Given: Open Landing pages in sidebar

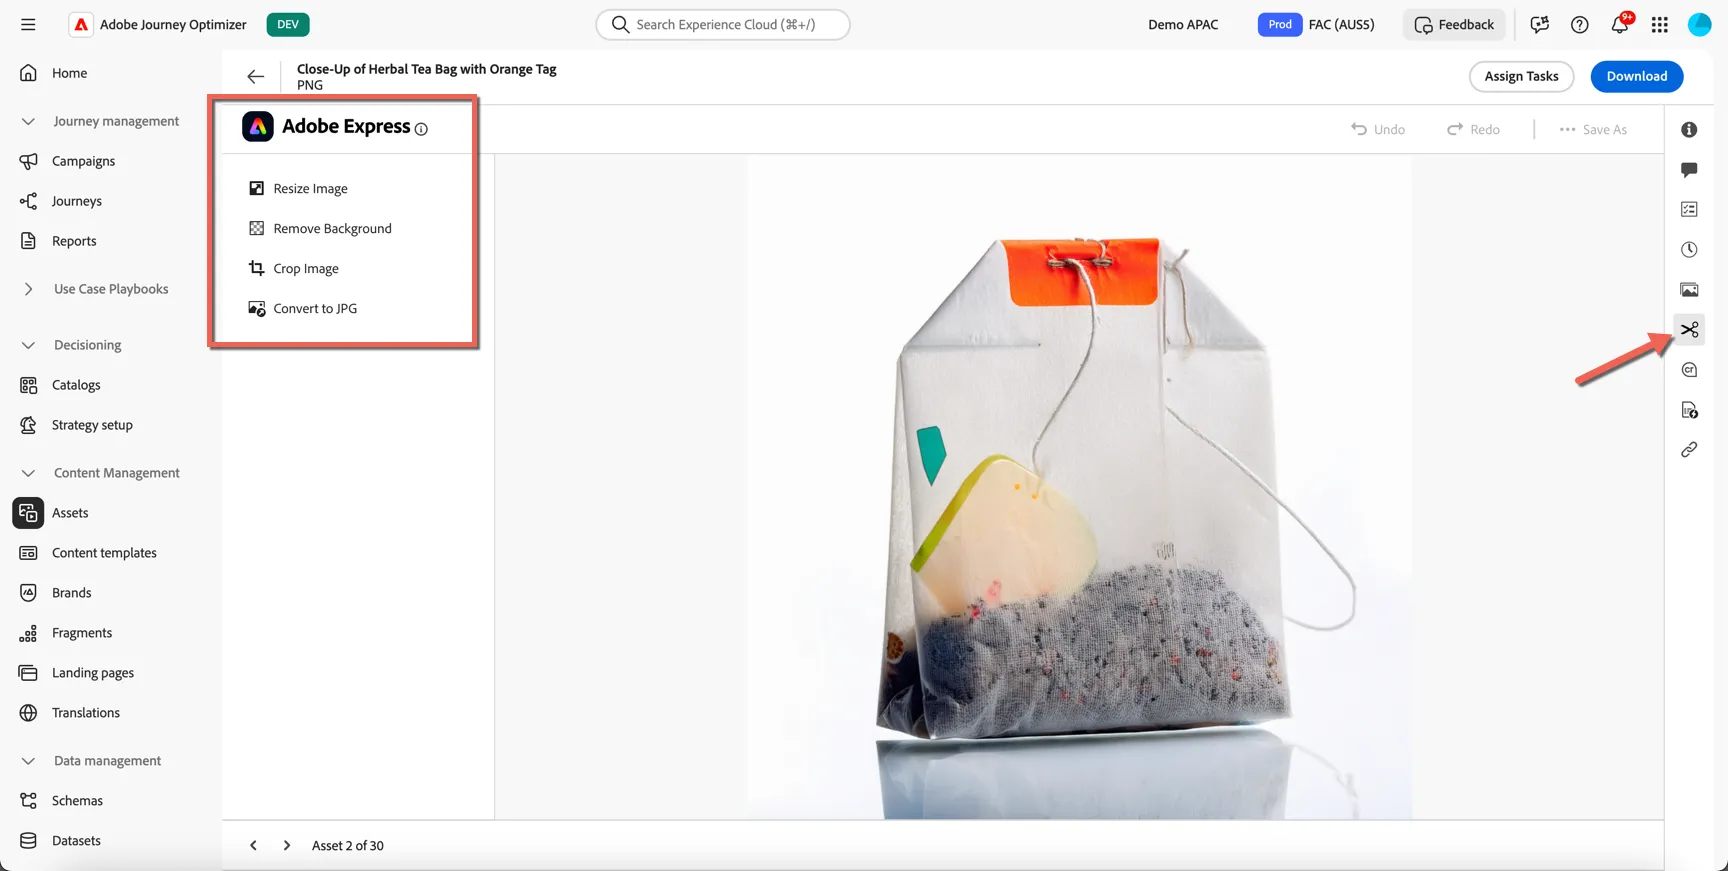Looking at the screenshot, I should point(93,673).
